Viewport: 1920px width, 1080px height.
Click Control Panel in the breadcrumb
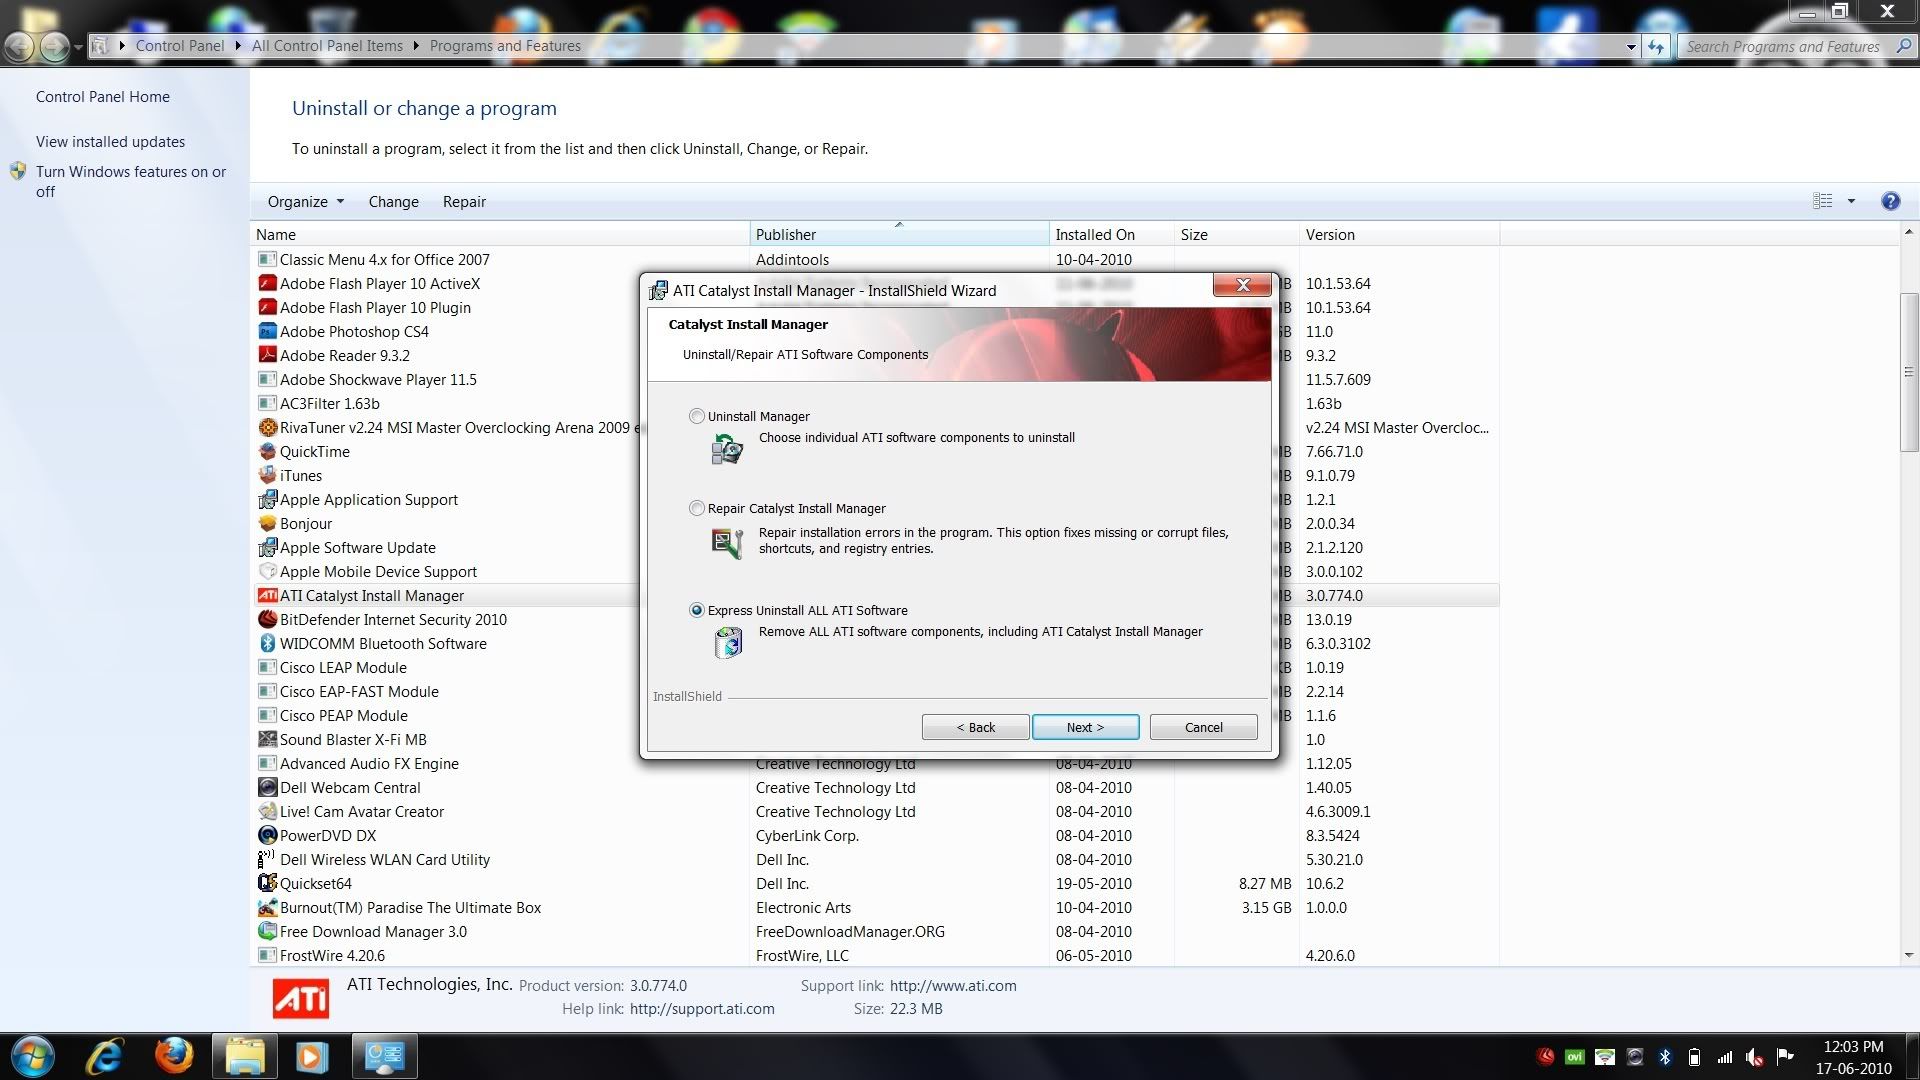click(180, 46)
